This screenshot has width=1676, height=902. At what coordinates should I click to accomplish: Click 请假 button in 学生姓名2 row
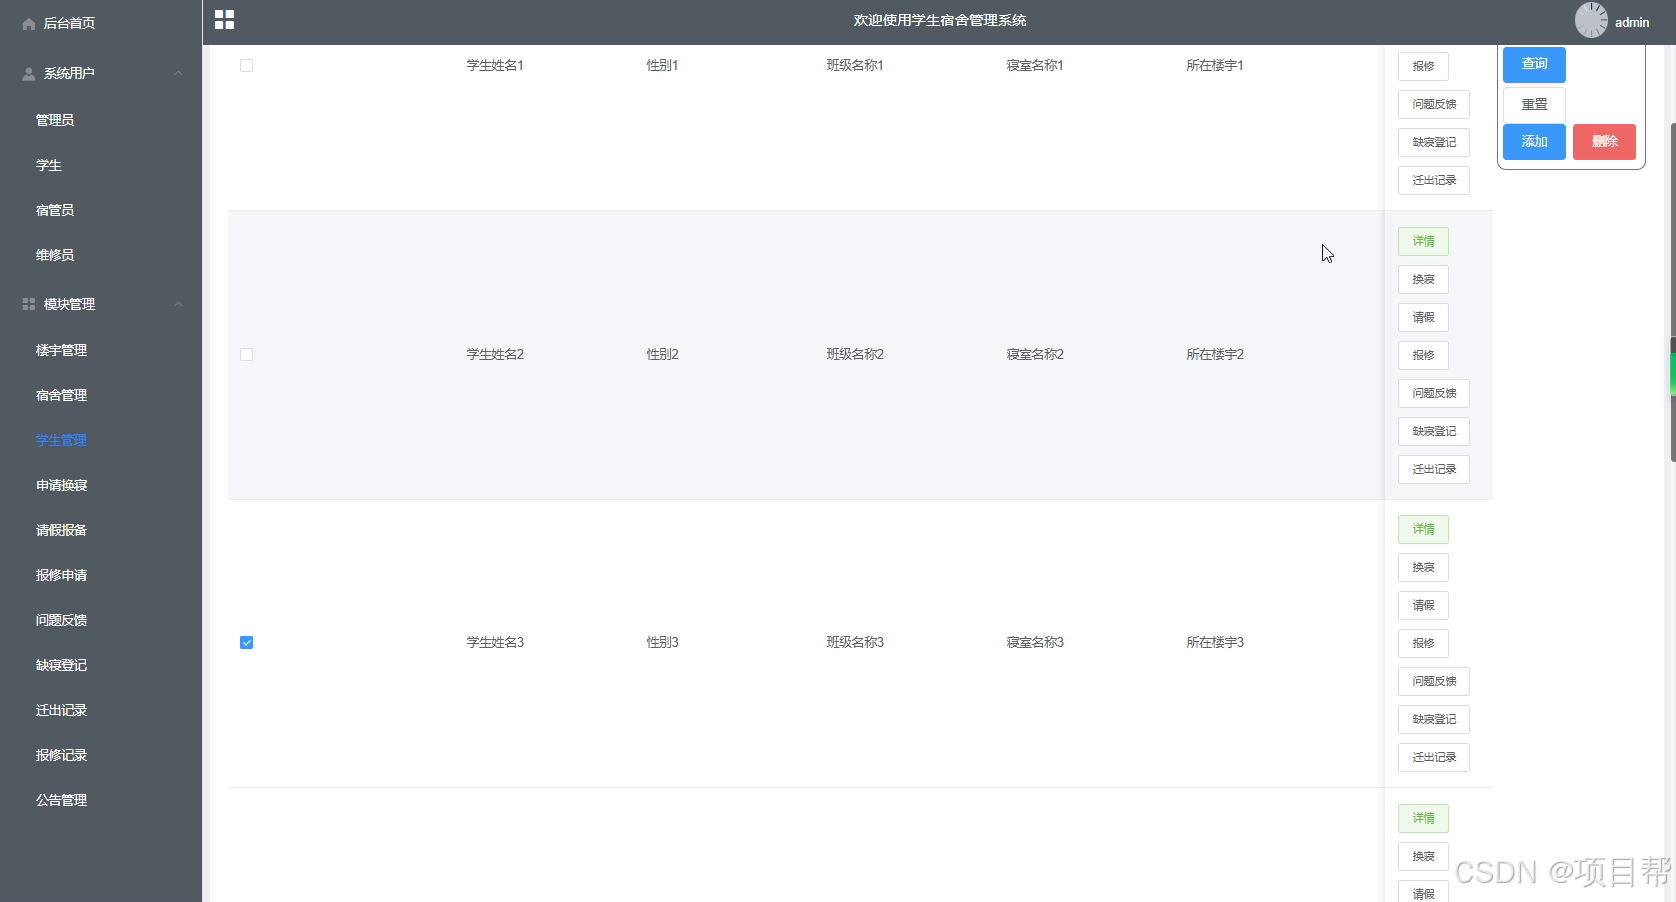tap(1423, 317)
